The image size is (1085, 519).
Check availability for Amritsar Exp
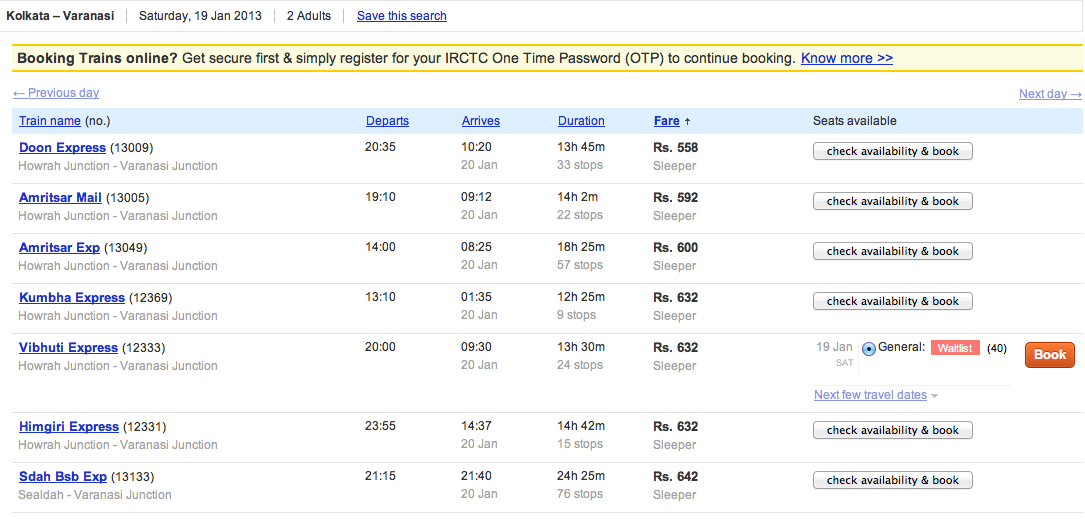tap(892, 251)
